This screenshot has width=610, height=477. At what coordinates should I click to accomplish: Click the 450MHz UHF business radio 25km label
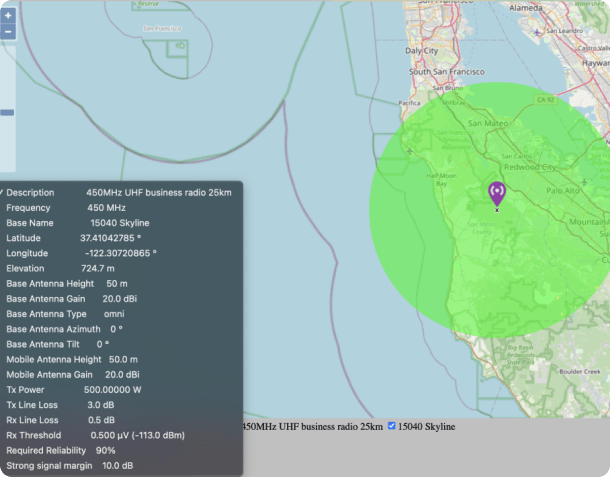pos(313,427)
